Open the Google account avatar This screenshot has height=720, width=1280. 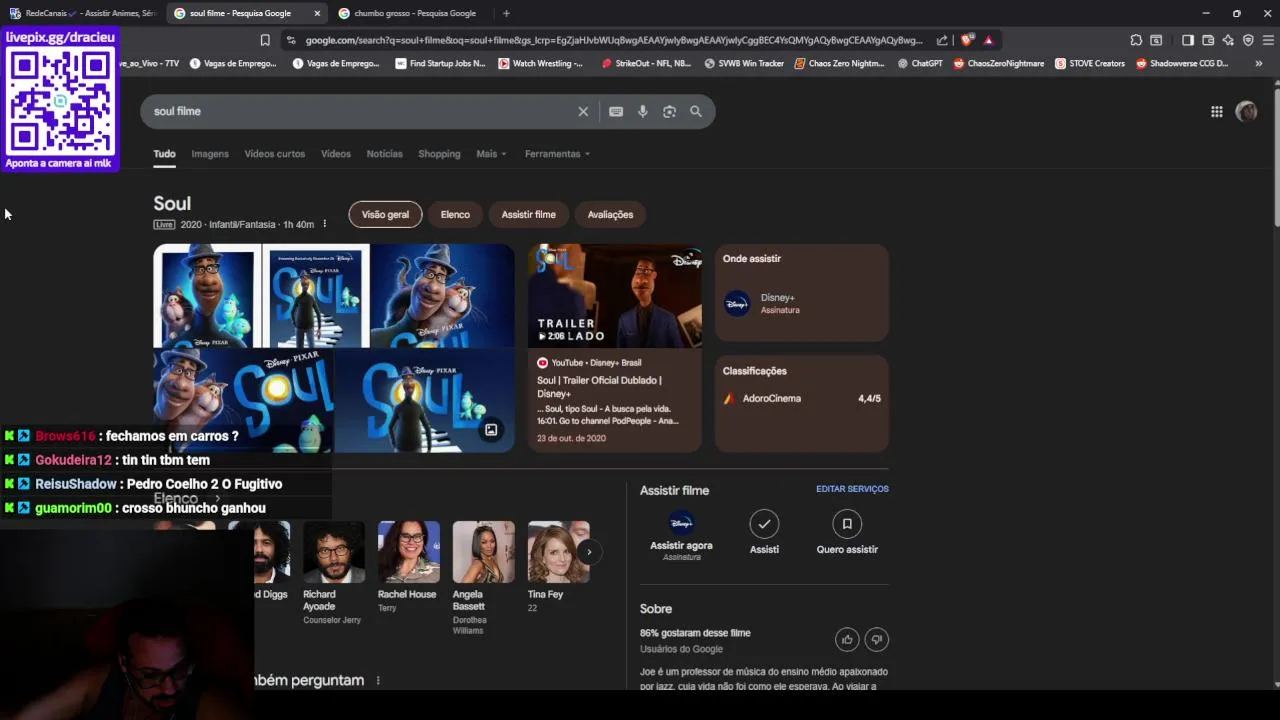1246,112
